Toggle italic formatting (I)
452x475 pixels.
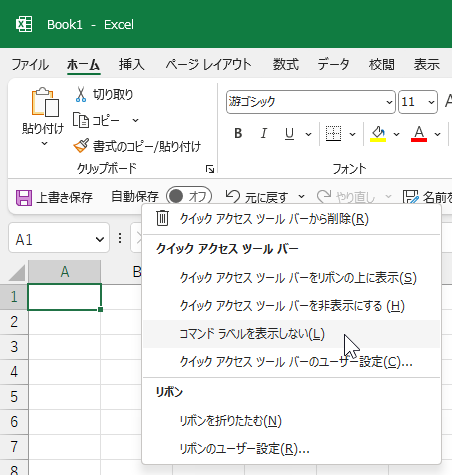point(264,133)
